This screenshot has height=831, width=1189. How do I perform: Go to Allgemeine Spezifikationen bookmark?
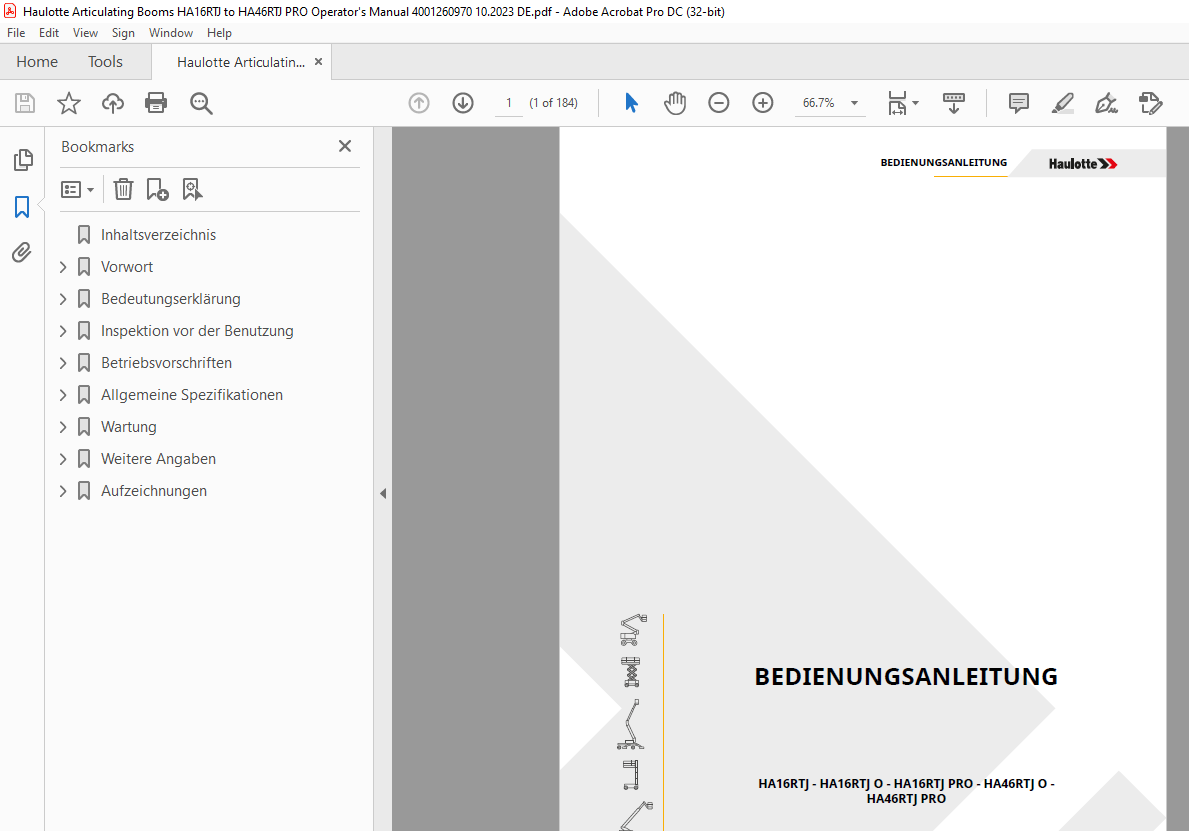tap(192, 395)
